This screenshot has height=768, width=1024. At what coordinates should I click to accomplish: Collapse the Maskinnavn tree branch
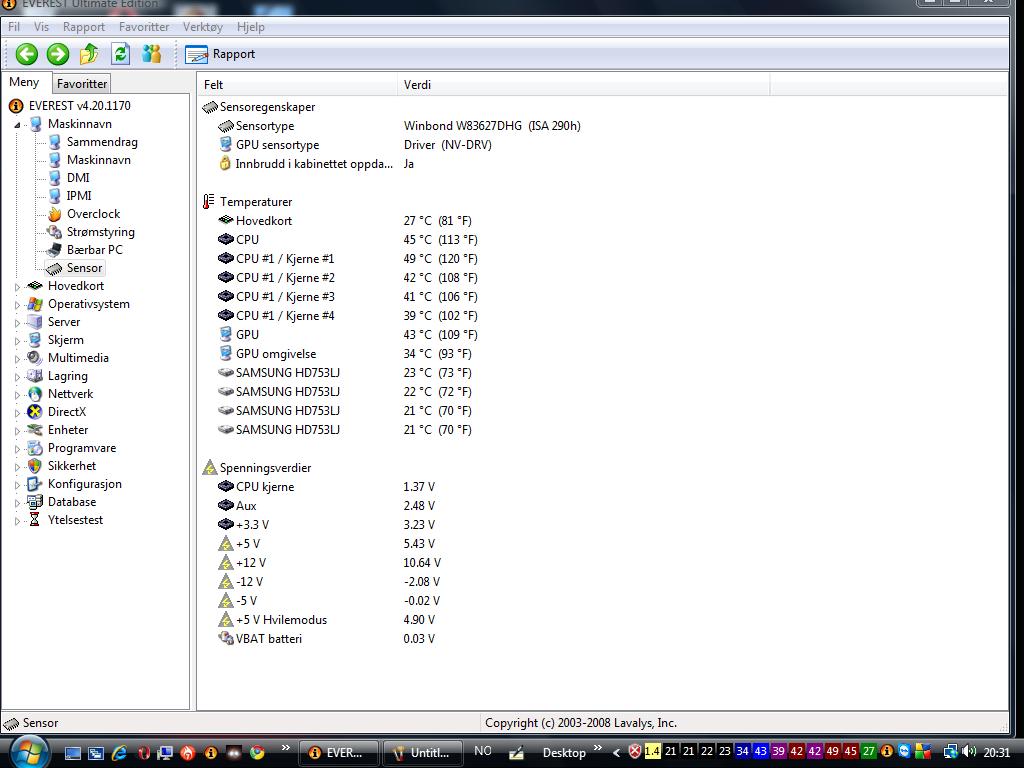tap(18, 125)
